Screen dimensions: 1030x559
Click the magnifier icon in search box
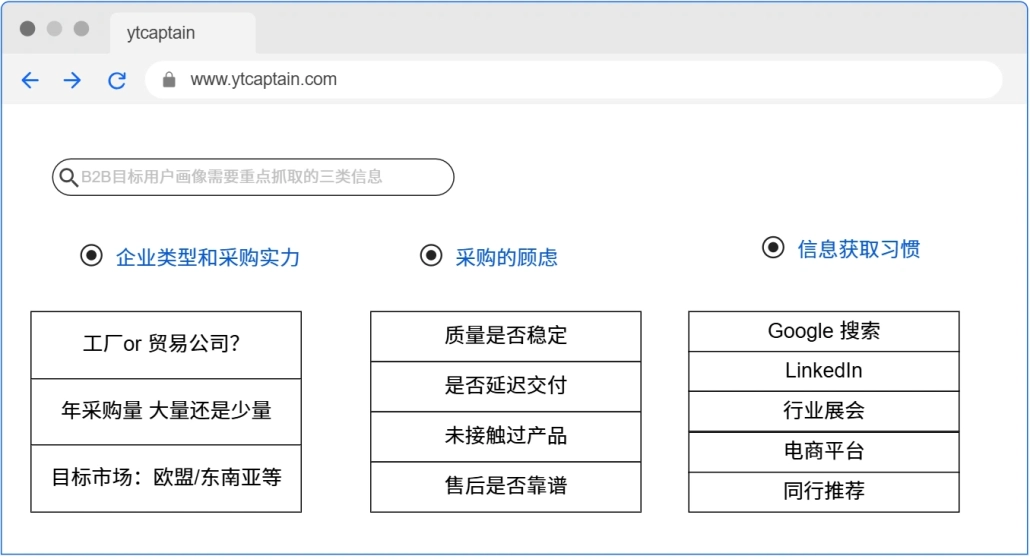(x=68, y=178)
